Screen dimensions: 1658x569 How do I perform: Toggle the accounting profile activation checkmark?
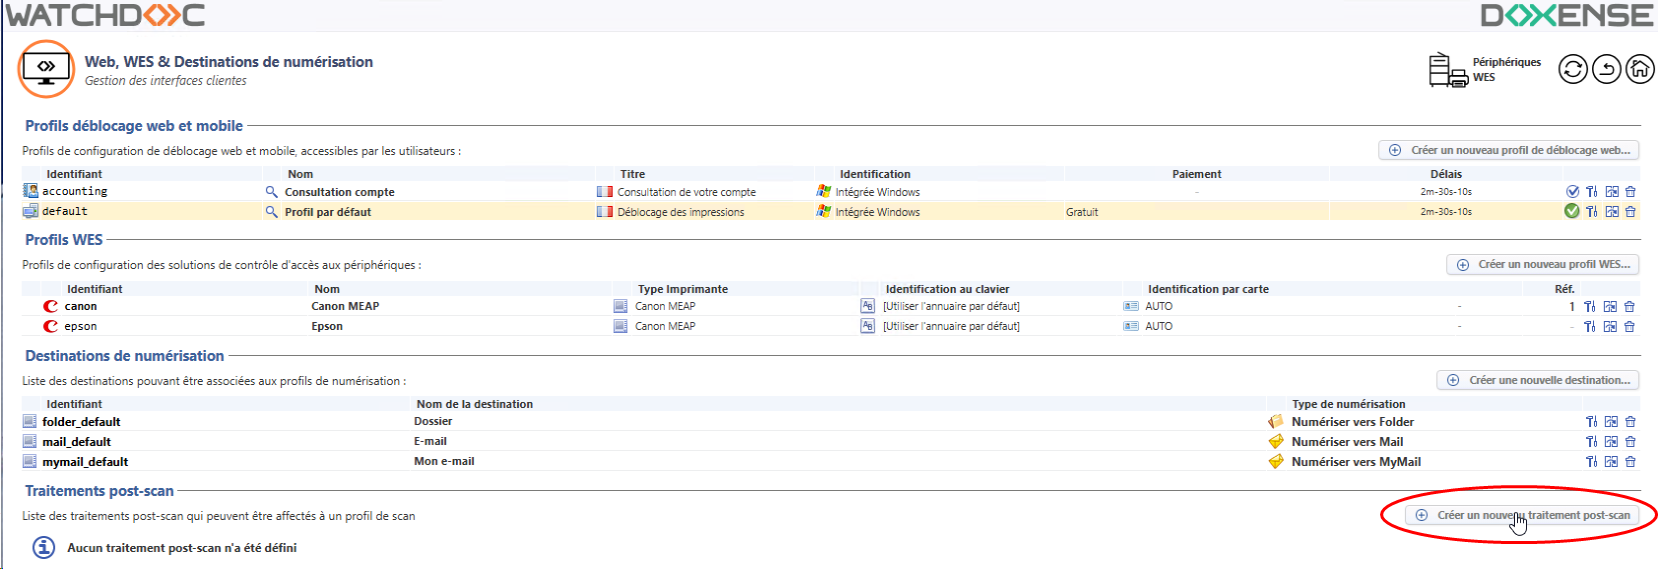click(1572, 192)
